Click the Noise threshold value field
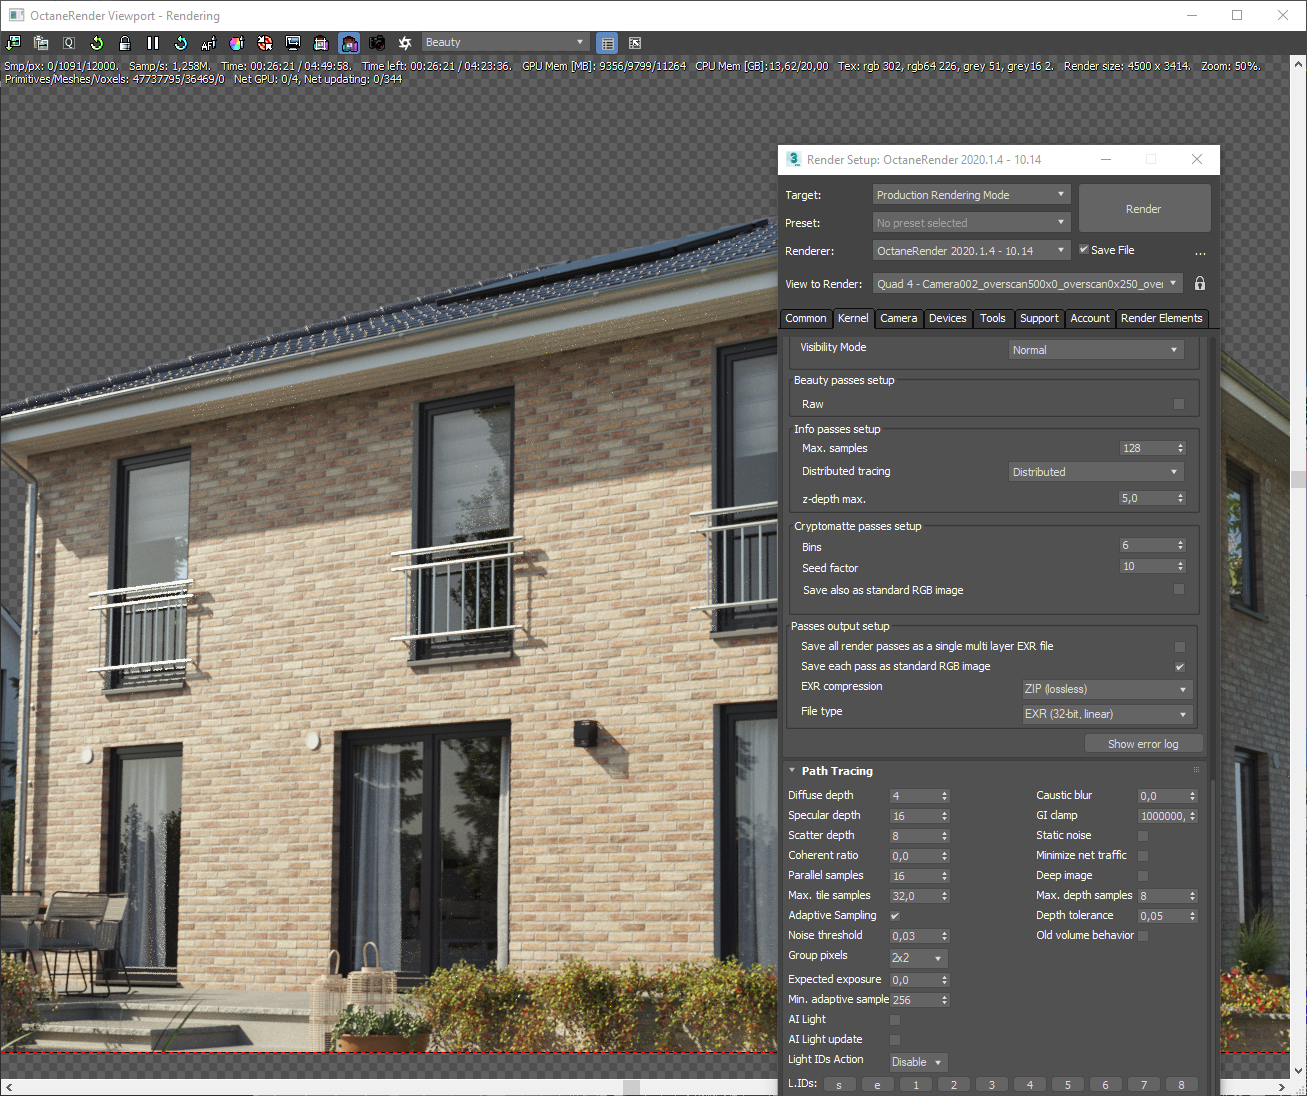This screenshot has height=1096, width=1307. click(x=914, y=936)
